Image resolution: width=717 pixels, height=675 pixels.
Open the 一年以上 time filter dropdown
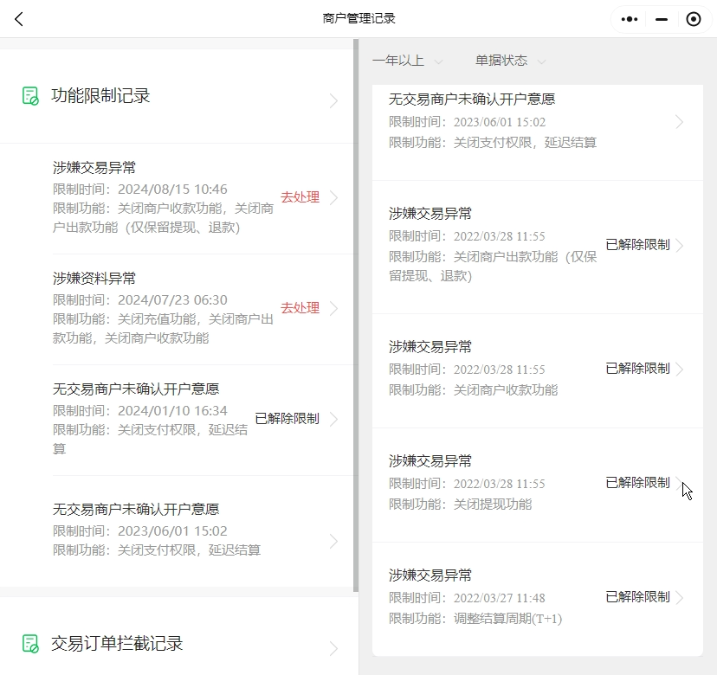[407, 61]
